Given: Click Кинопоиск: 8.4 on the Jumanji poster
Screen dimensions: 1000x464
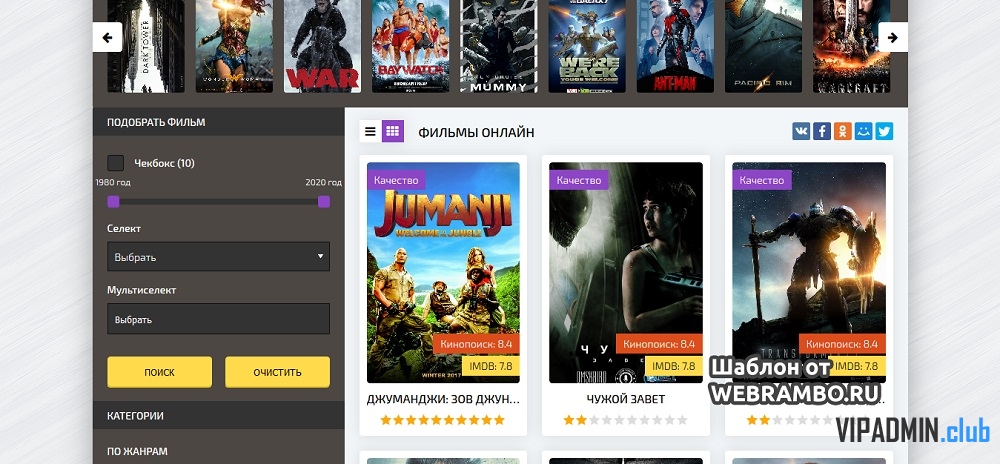Looking at the screenshot, I should (x=476, y=344).
